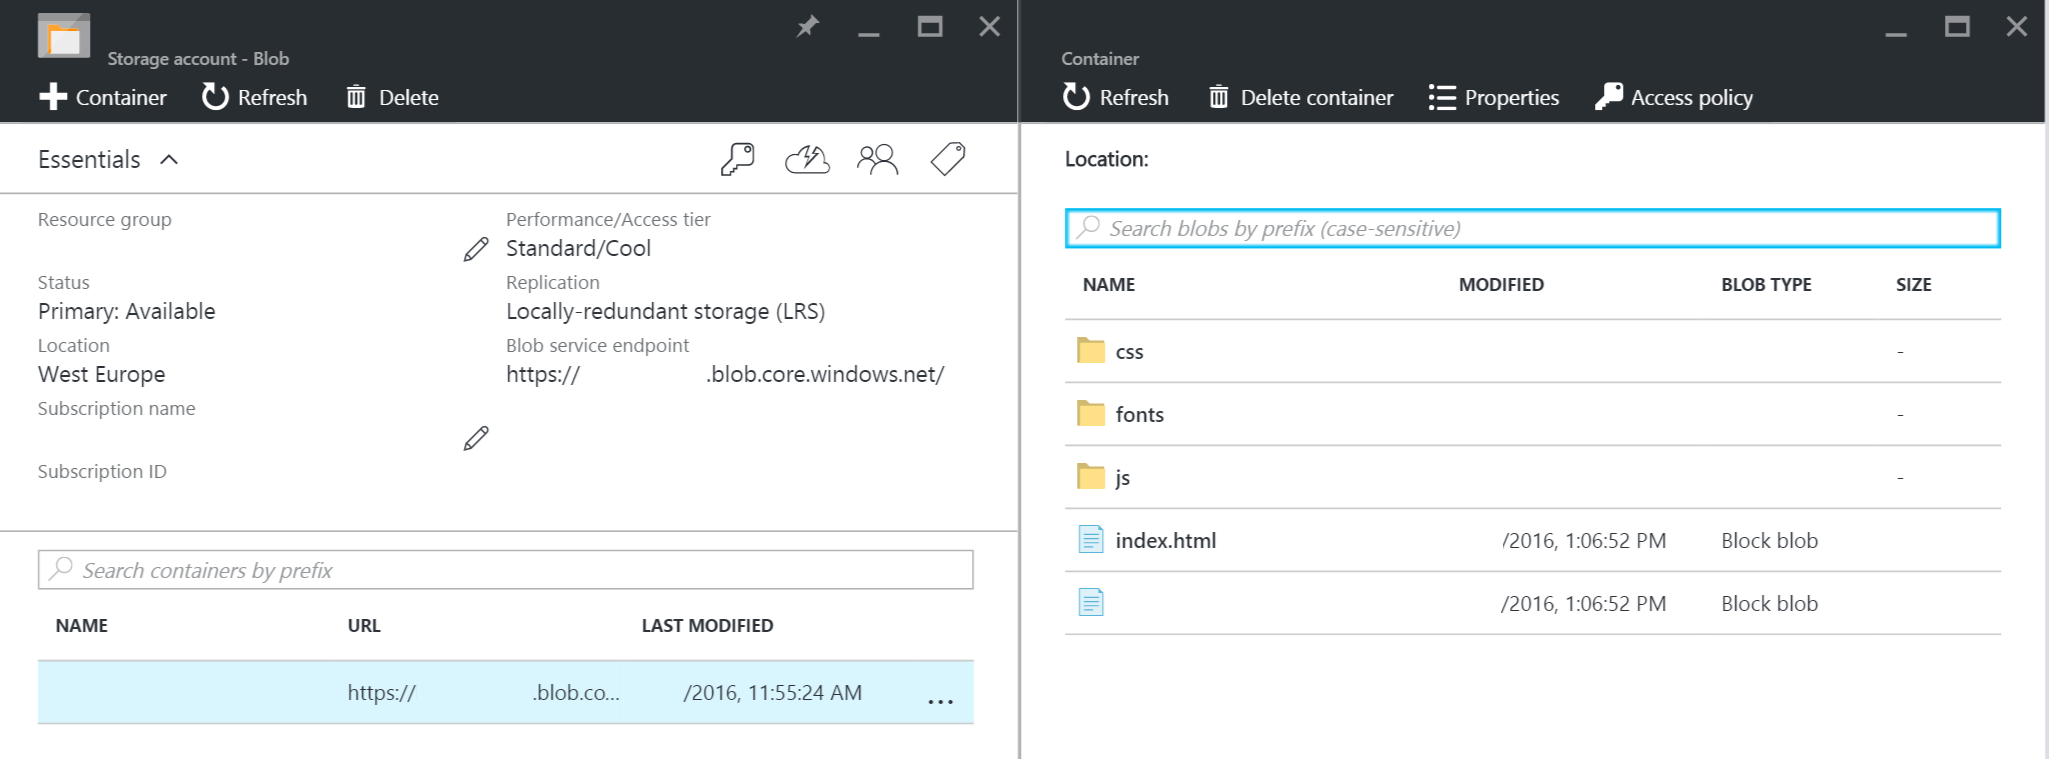2049x759 pixels.
Task: Sort containers by URL column
Action: tap(364, 626)
